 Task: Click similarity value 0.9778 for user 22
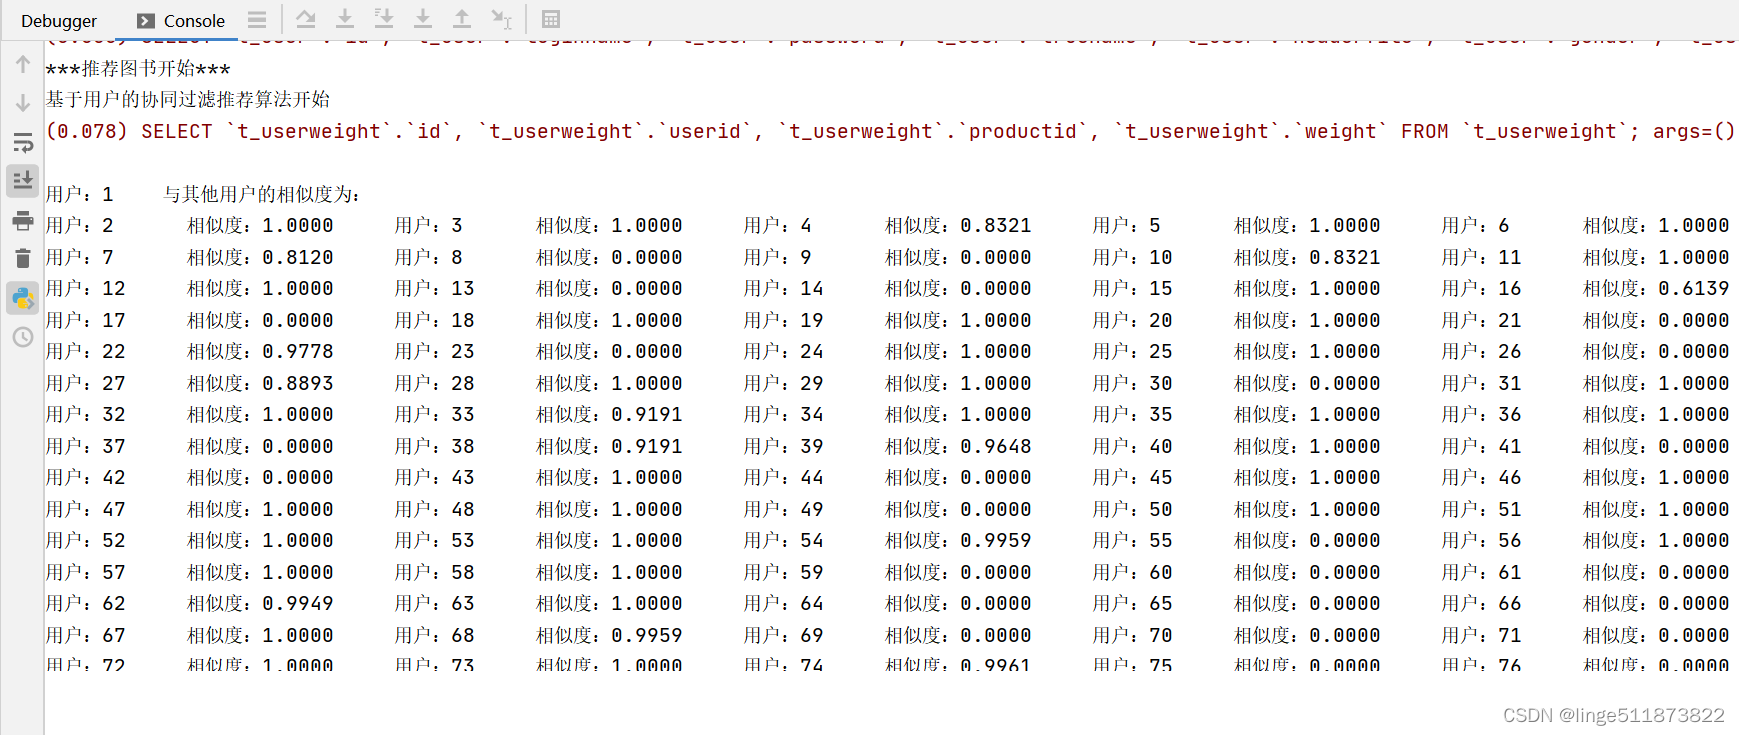click(x=298, y=351)
